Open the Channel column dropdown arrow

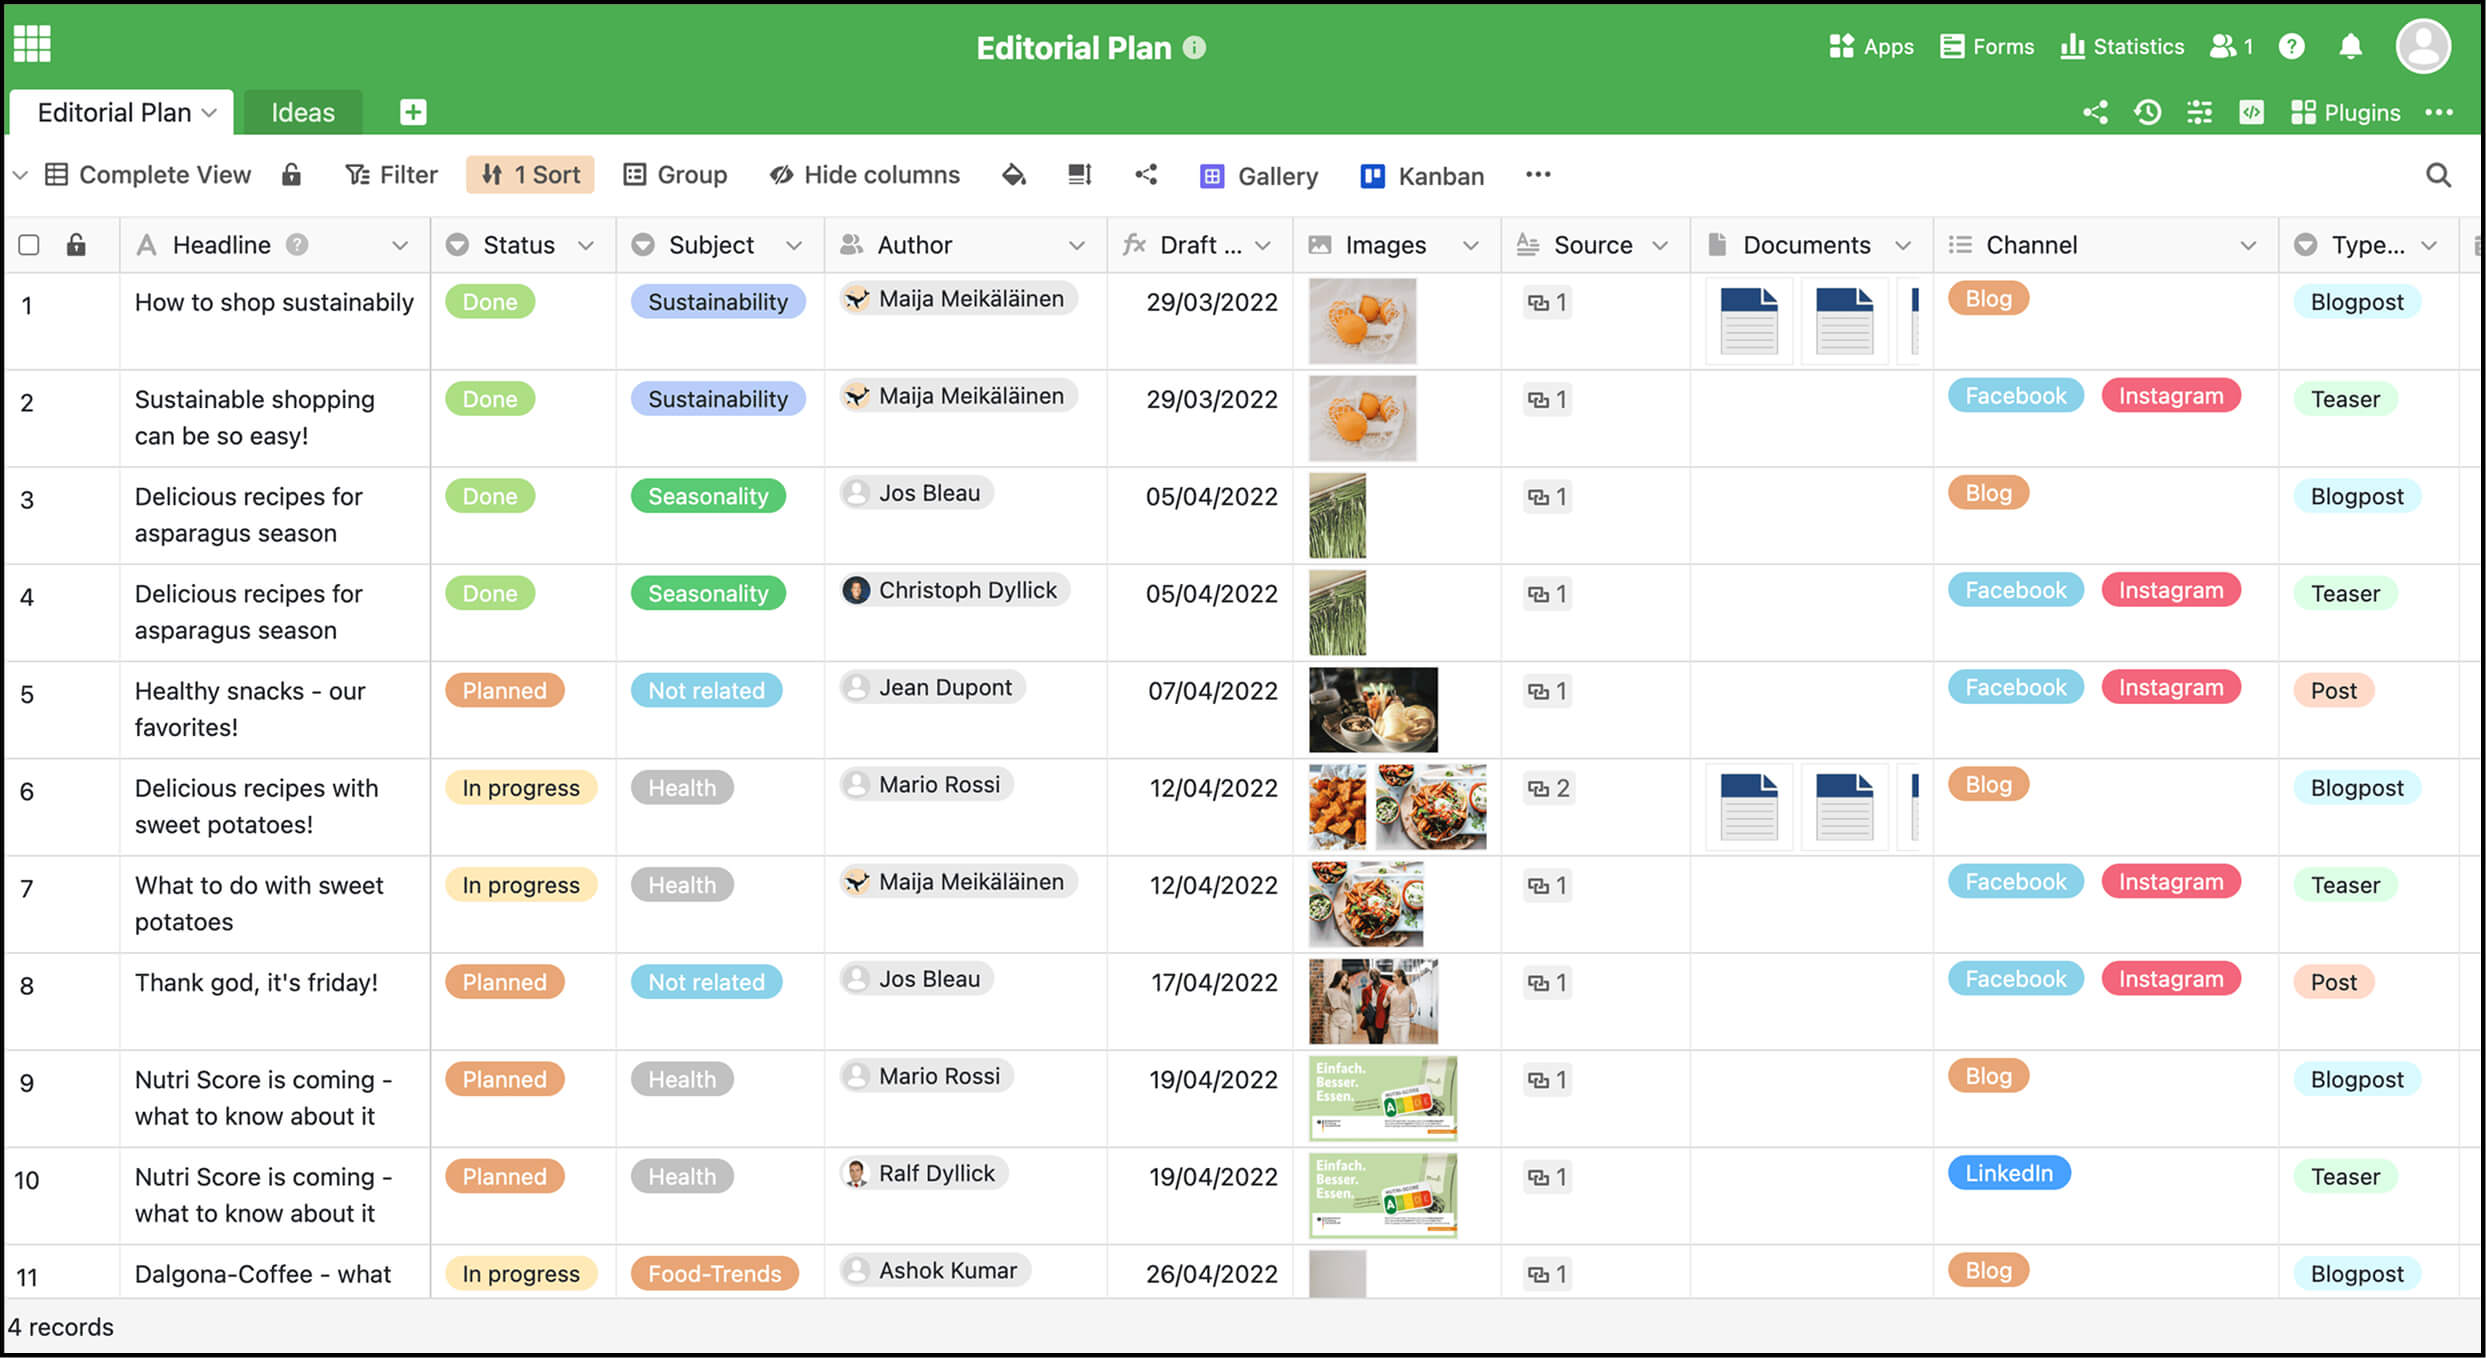(2248, 245)
